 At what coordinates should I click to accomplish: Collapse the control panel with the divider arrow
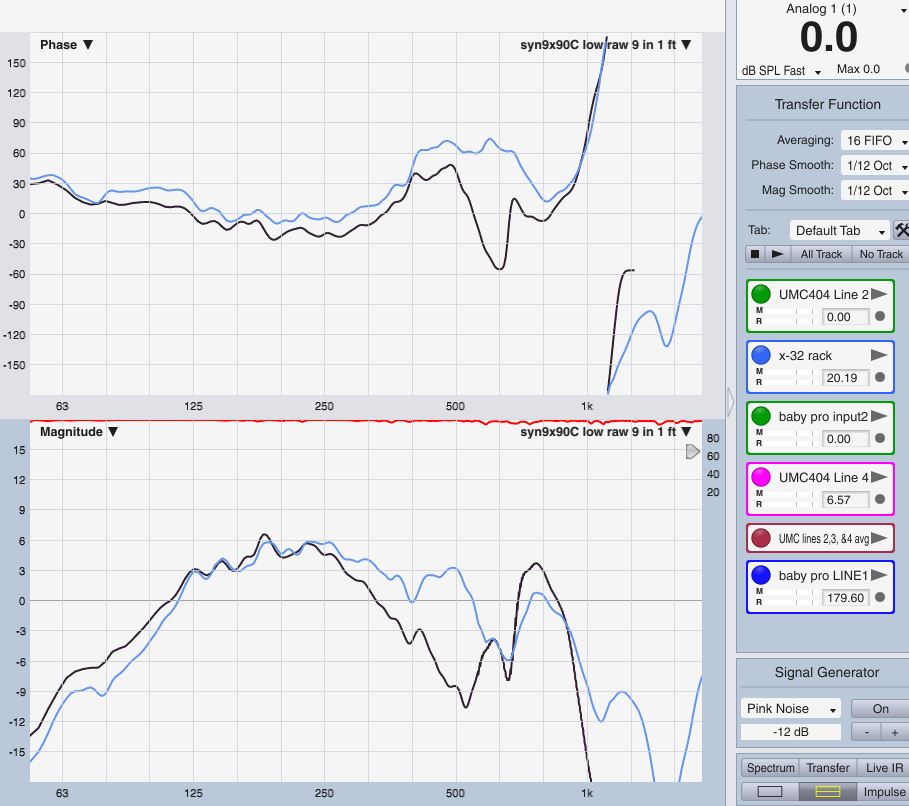point(730,401)
